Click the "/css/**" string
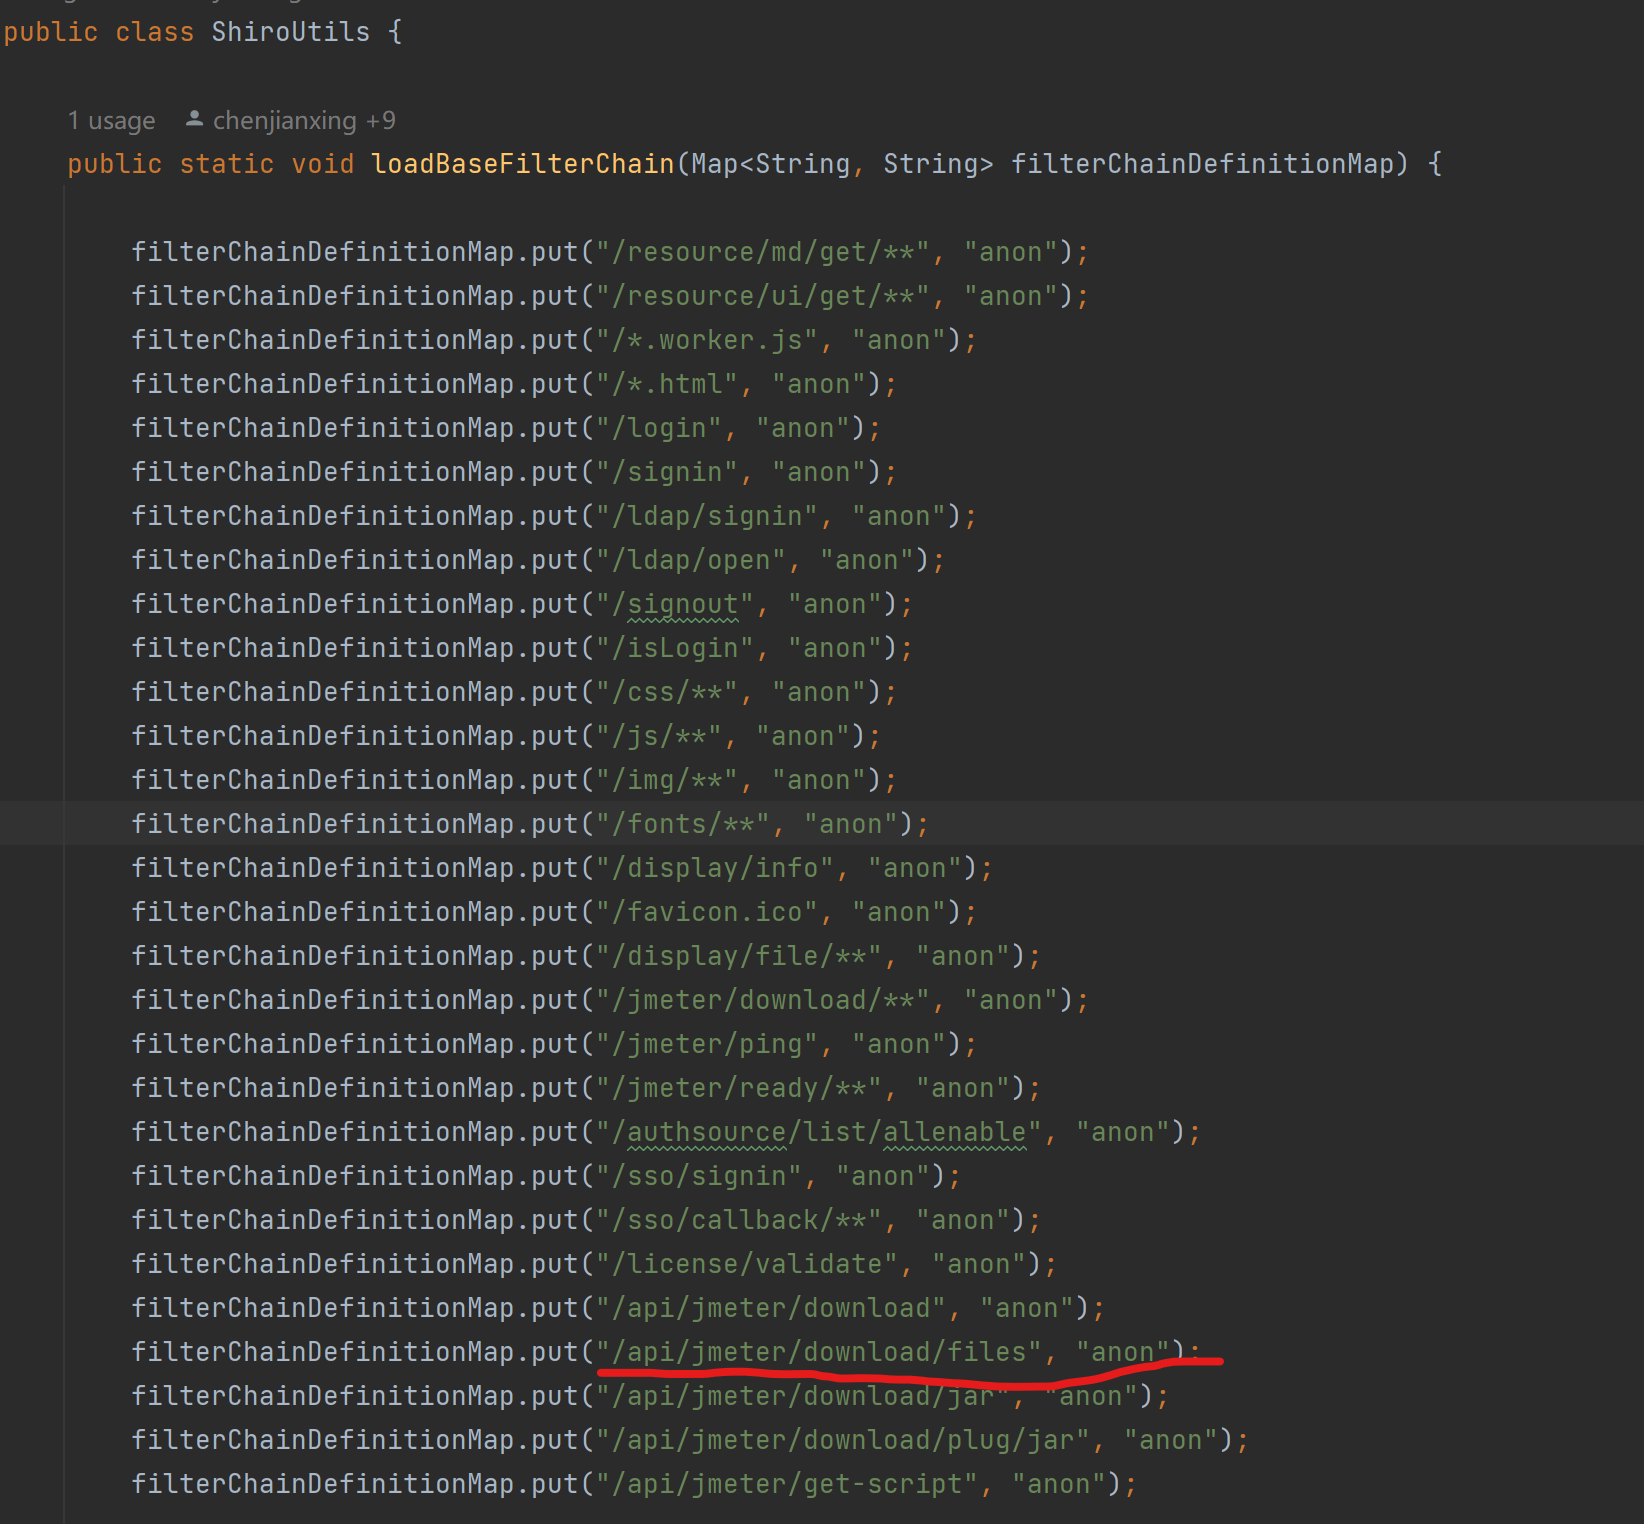Image resolution: width=1644 pixels, height=1524 pixels. click(667, 692)
